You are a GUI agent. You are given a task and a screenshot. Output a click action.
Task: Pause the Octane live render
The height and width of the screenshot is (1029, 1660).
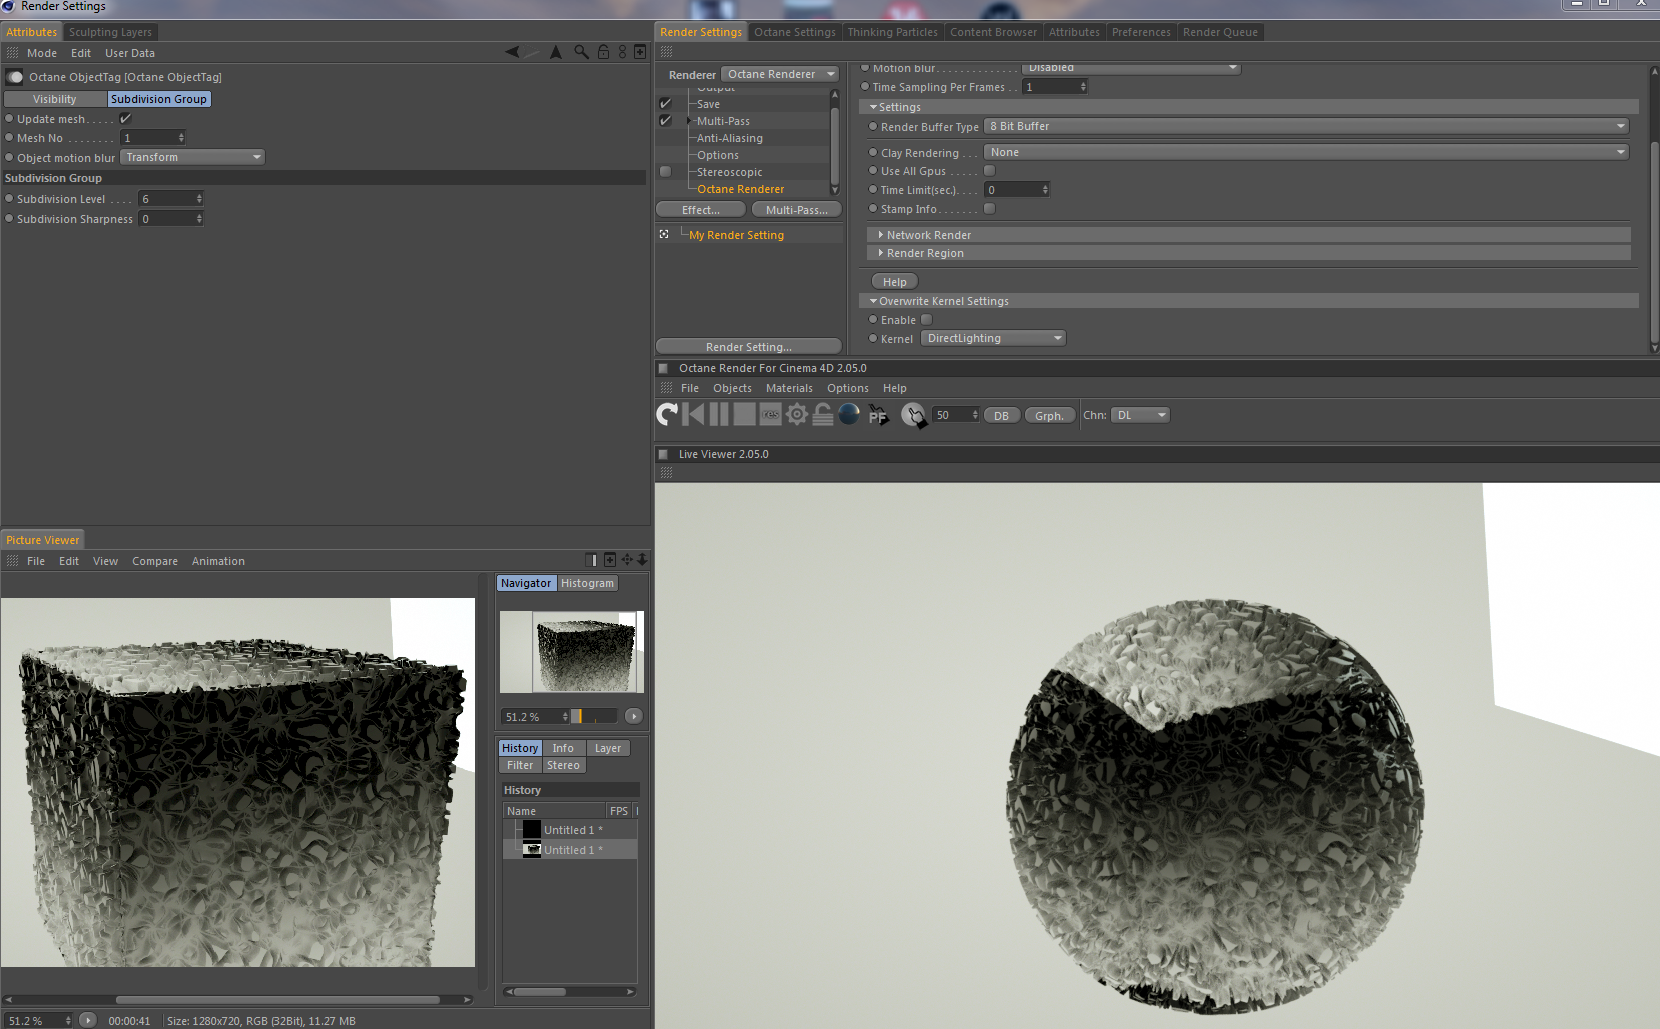pos(719,414)
